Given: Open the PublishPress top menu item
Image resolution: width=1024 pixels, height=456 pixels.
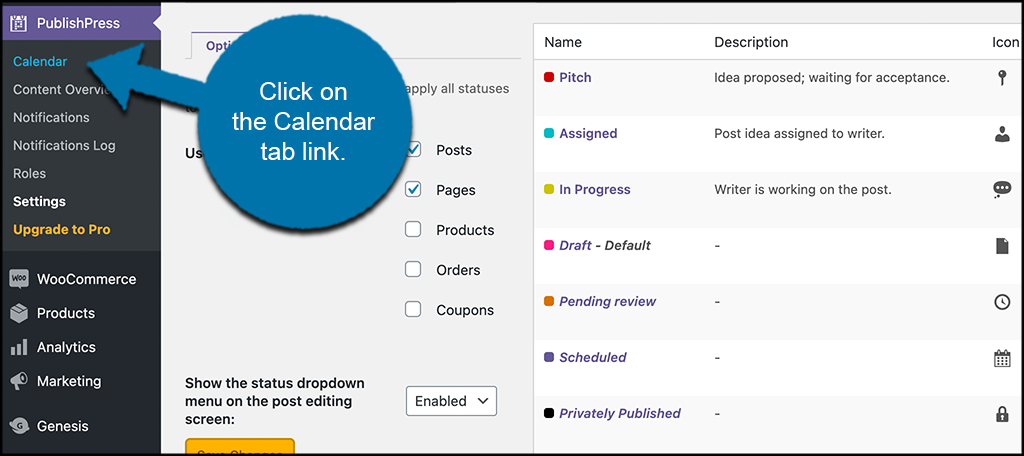Looking at the screenshot, I should point(78,24).
